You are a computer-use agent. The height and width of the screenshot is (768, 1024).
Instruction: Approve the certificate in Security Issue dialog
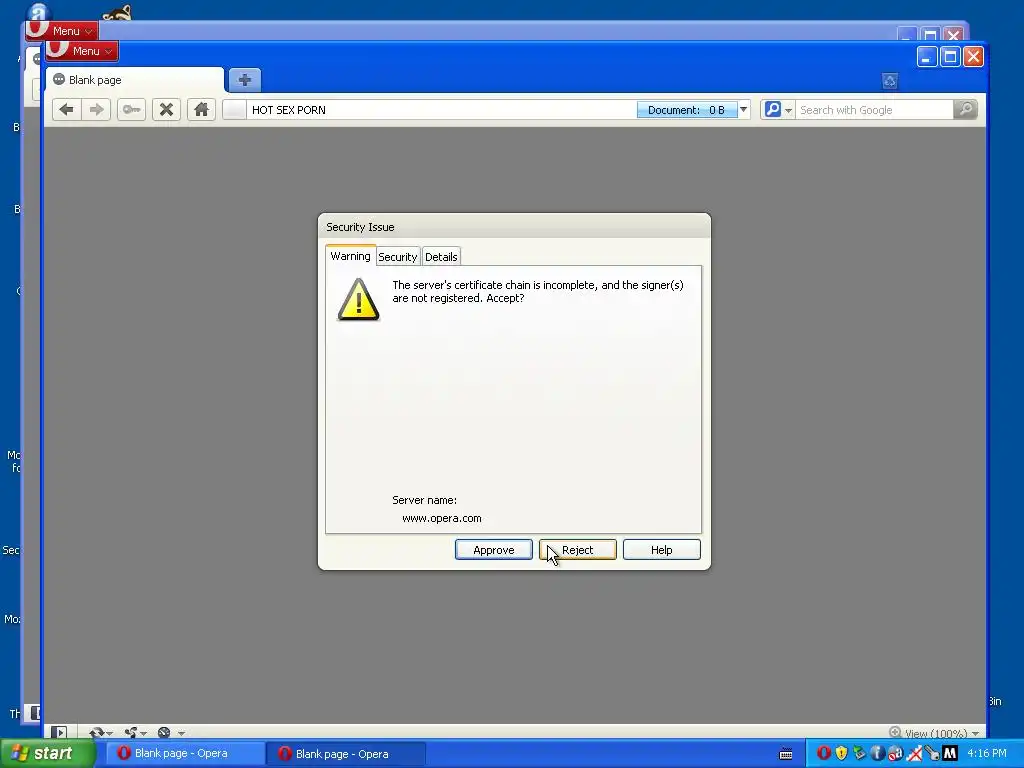click(494, 550)
